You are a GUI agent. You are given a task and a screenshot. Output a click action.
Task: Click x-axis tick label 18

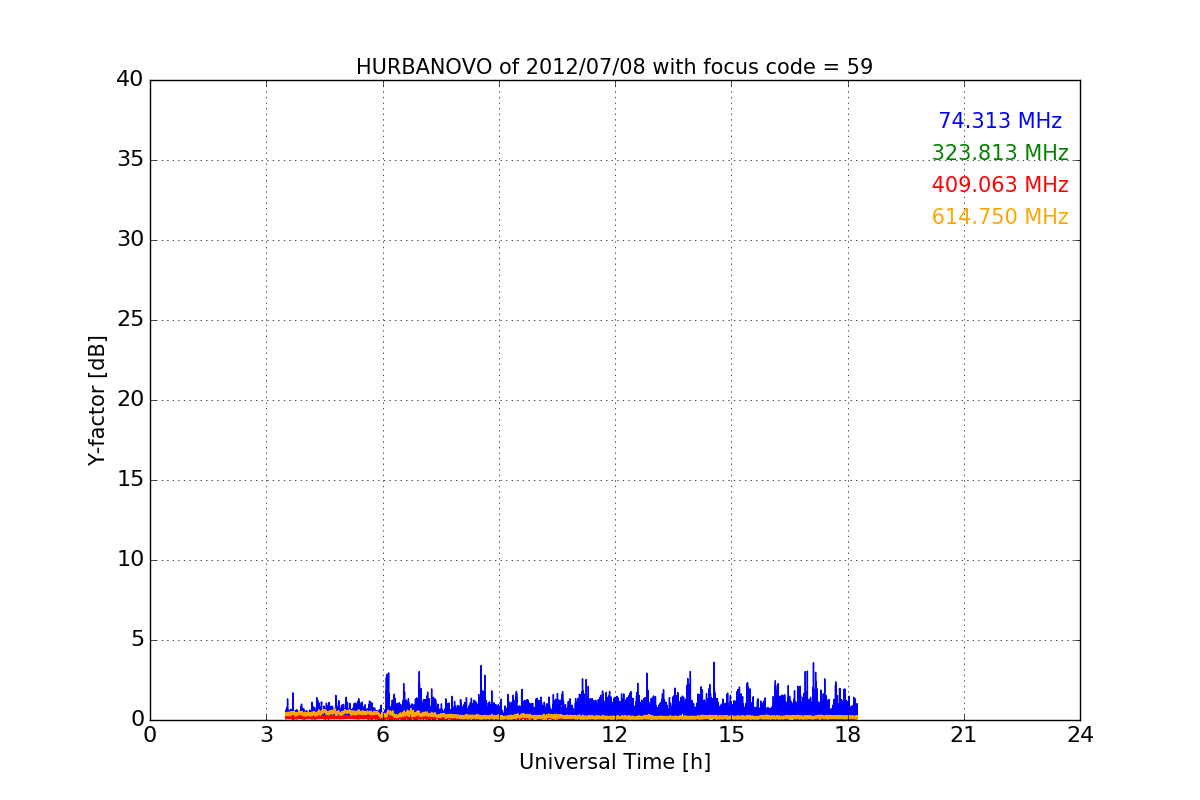tap(848, 735)
